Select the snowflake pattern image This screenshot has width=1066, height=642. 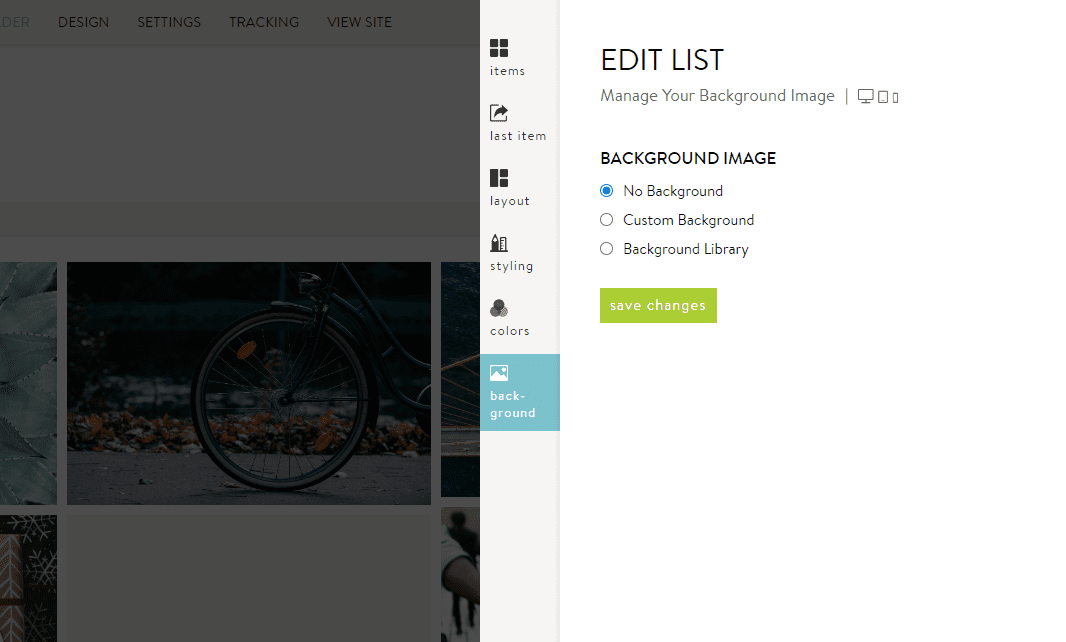coord(28,578)
